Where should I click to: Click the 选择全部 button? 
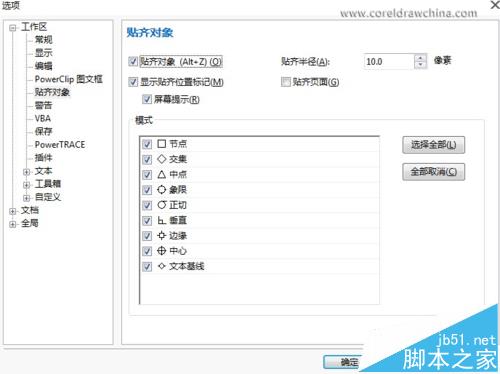point(433,145)
